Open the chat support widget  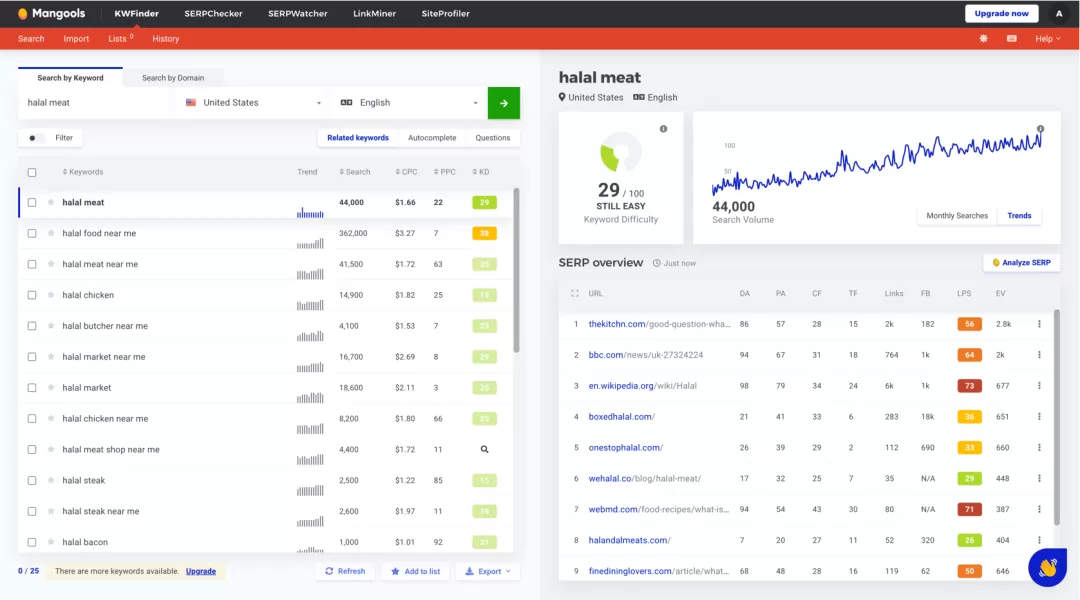click(x=1048, y=568)
